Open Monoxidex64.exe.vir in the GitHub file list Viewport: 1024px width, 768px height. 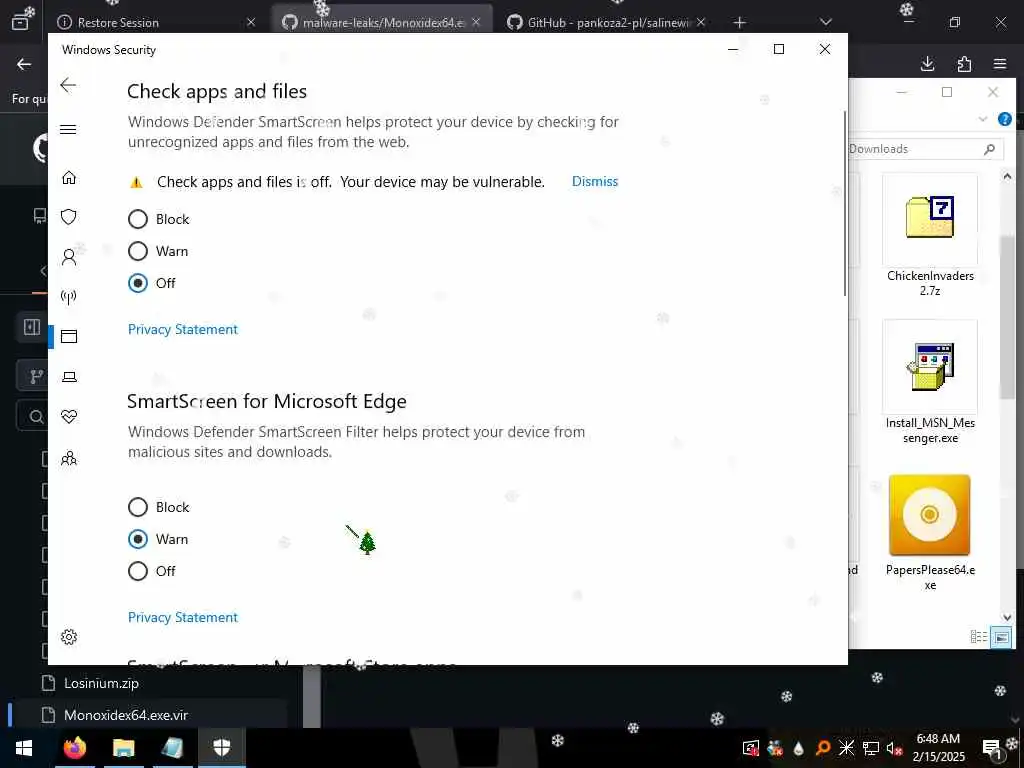125,715
